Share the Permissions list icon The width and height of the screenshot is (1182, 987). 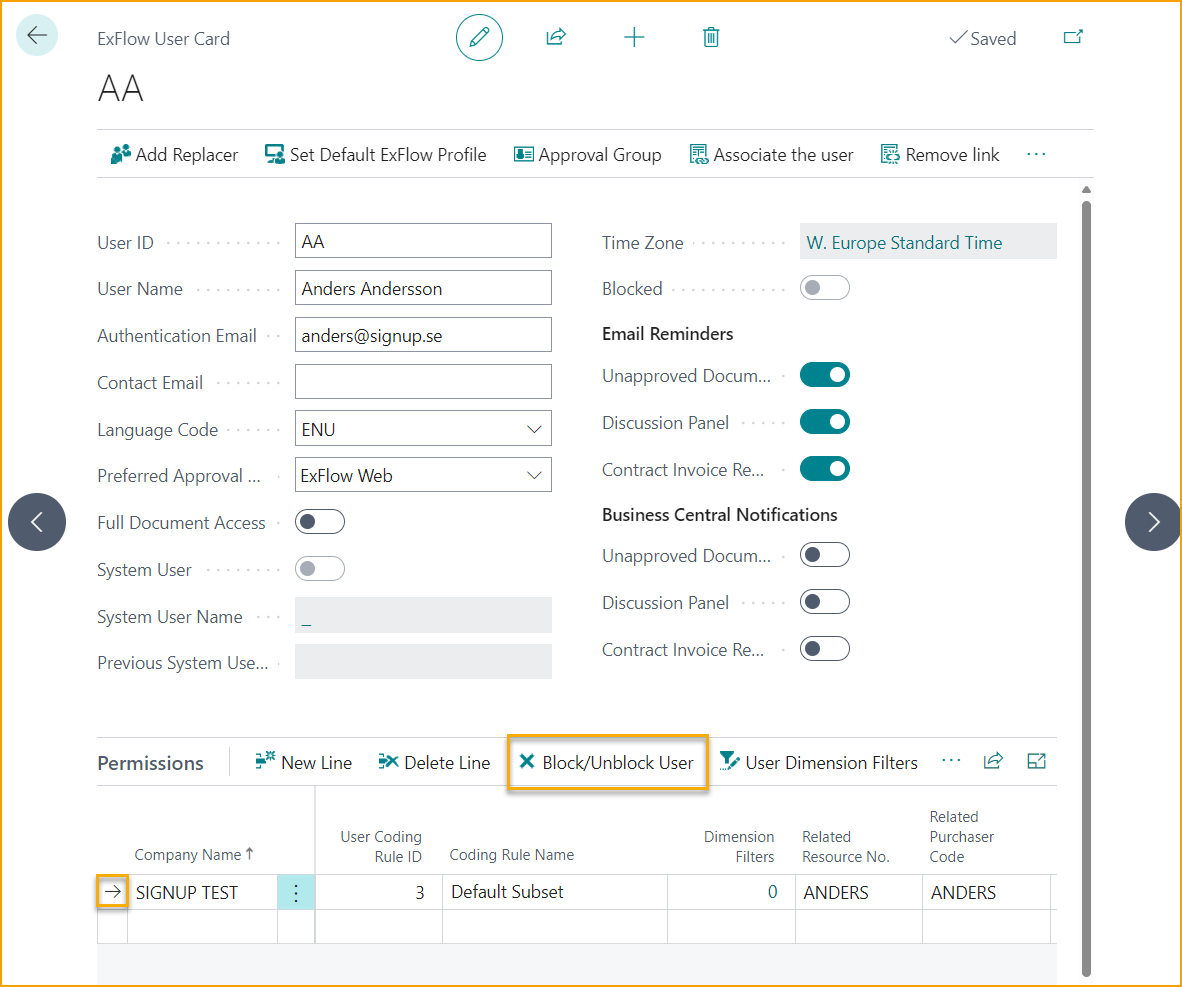click(x=994, y=761)
